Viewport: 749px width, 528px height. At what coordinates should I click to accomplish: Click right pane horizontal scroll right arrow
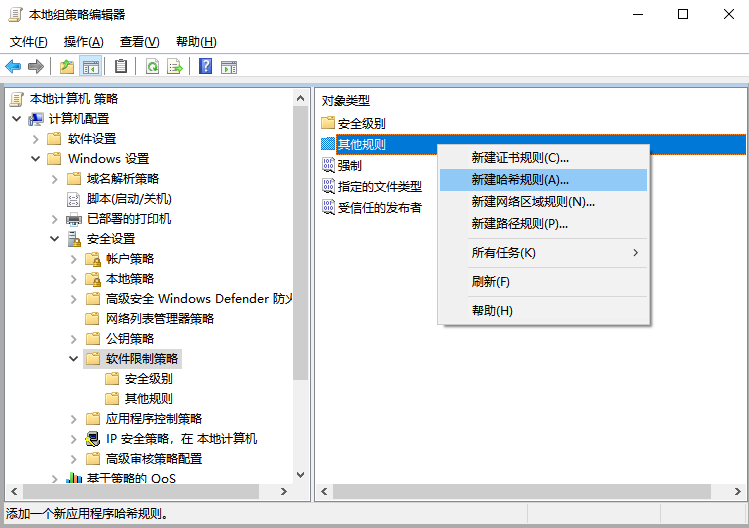[x=738, y=491]
